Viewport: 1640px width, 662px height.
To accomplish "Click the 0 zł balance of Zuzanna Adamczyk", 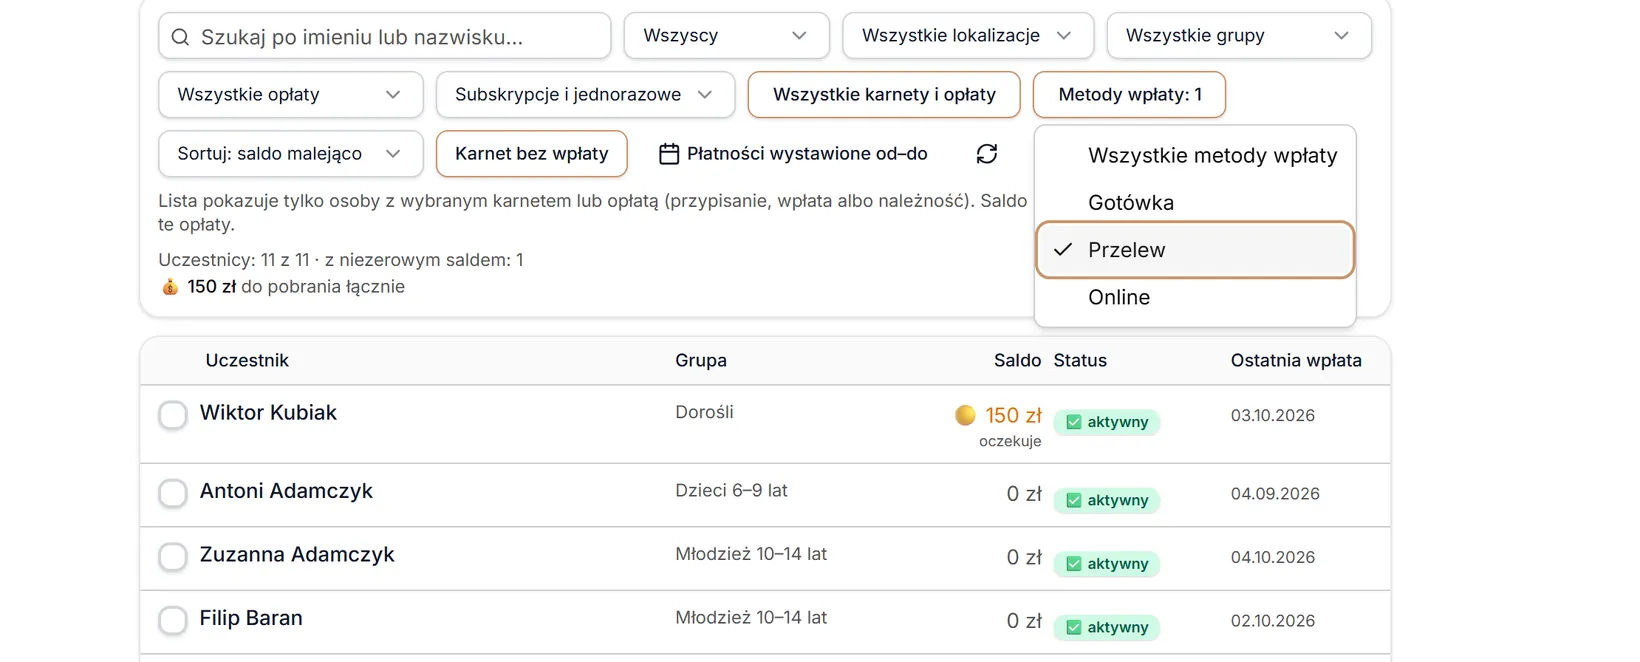I will click(1024, 558).
